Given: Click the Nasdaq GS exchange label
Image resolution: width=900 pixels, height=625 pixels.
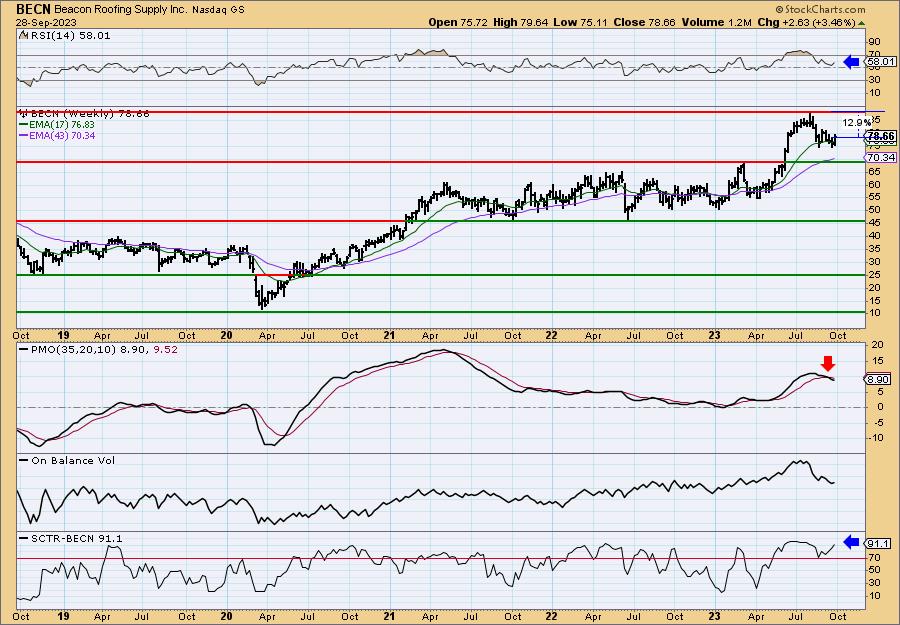Looking at the screenshot, I should 218,9.
